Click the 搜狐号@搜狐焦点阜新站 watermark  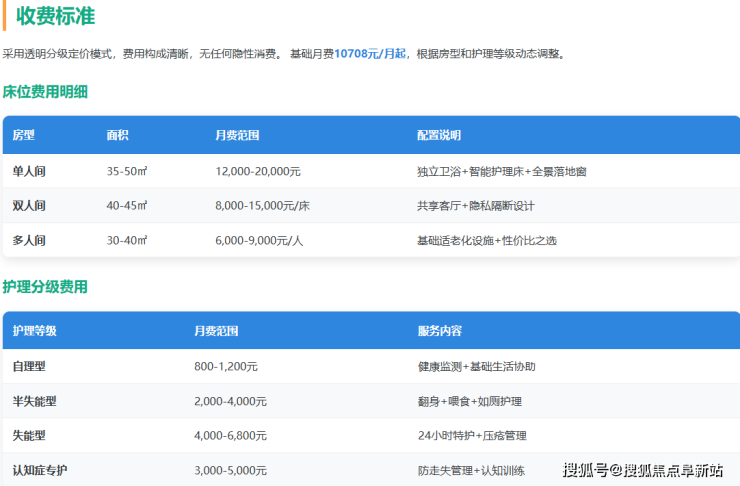point(642,470)
